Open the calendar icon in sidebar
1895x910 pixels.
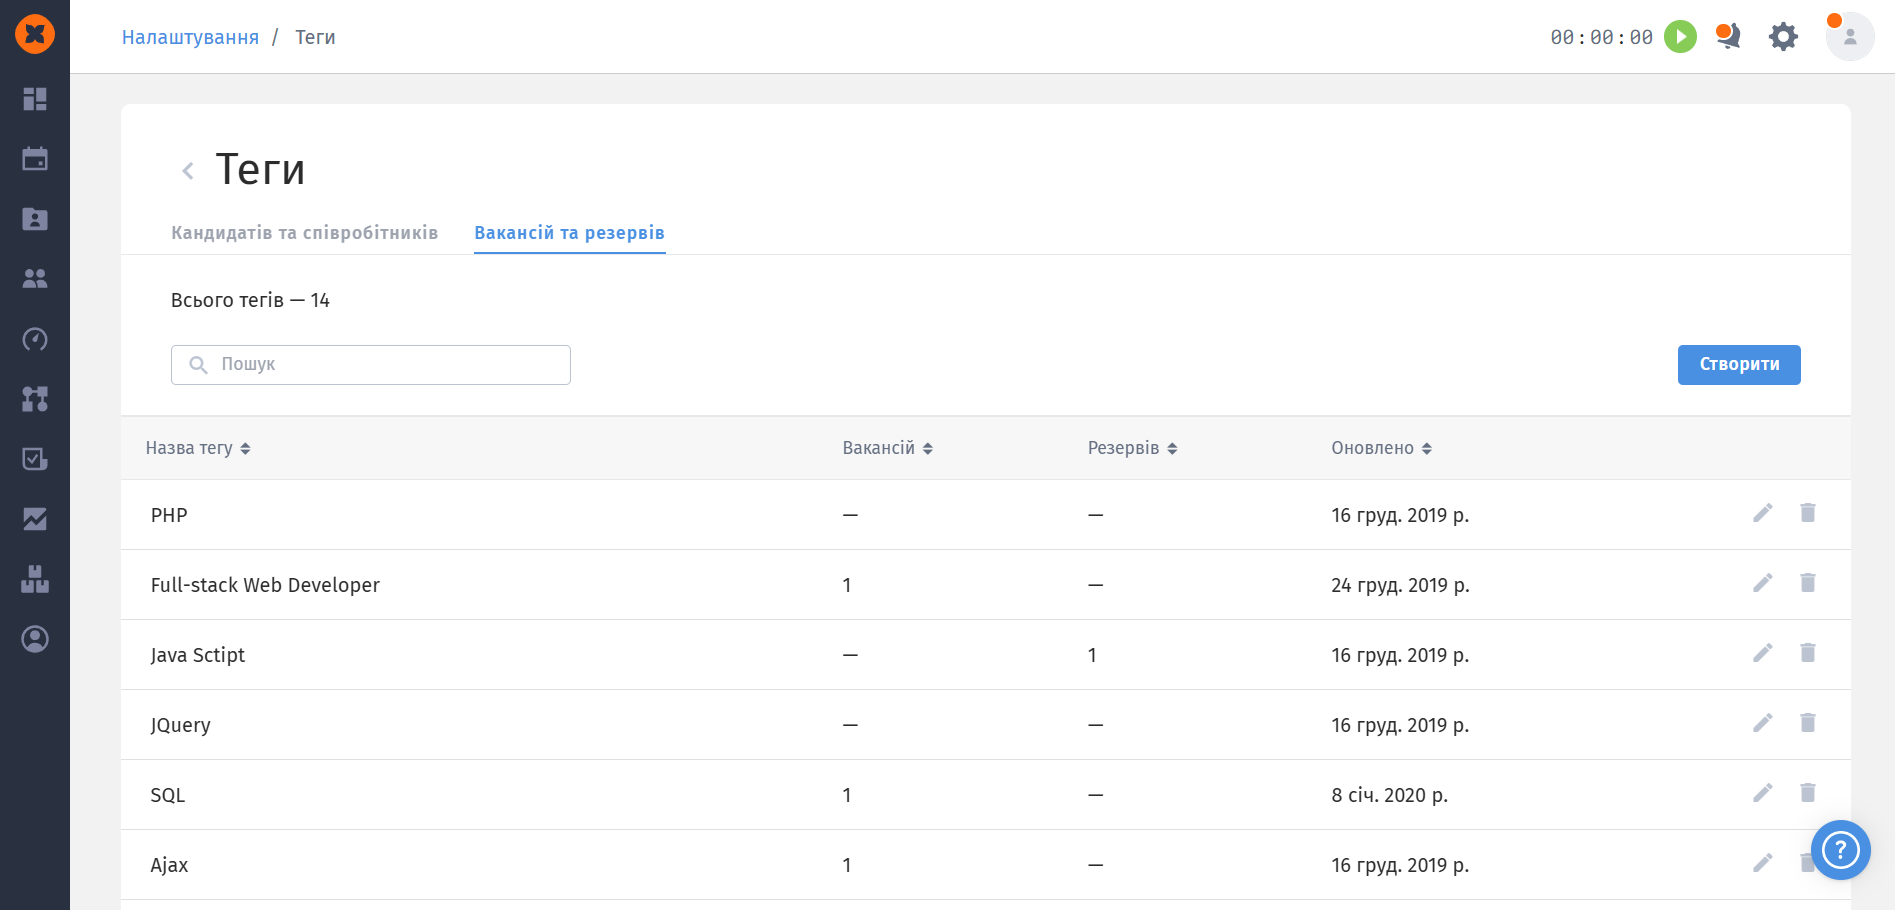(35, 159)
